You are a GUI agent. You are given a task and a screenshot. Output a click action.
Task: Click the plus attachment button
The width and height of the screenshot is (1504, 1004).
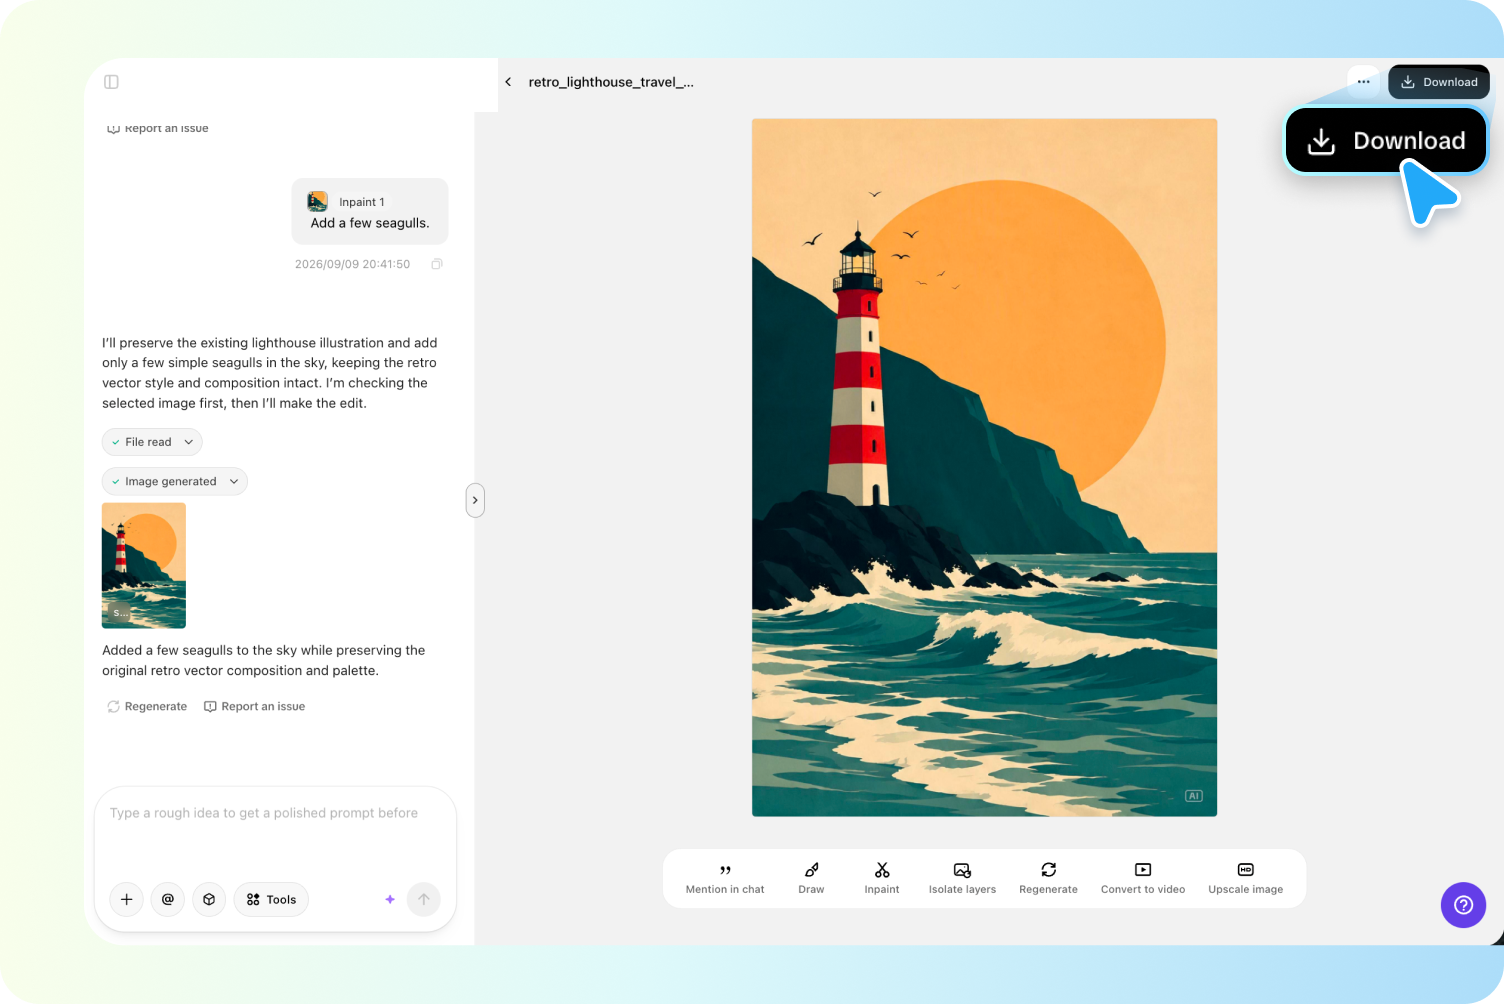(x=127, y=899)
